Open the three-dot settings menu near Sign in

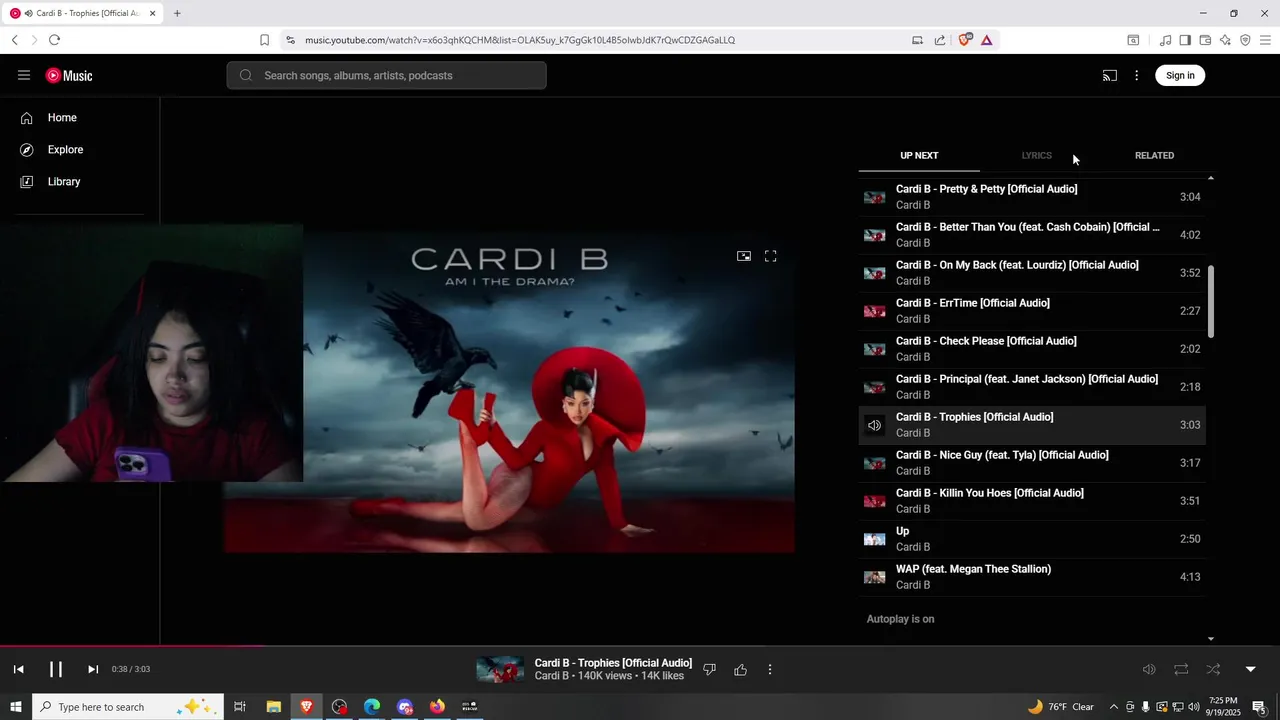(x=1136, y=75)
